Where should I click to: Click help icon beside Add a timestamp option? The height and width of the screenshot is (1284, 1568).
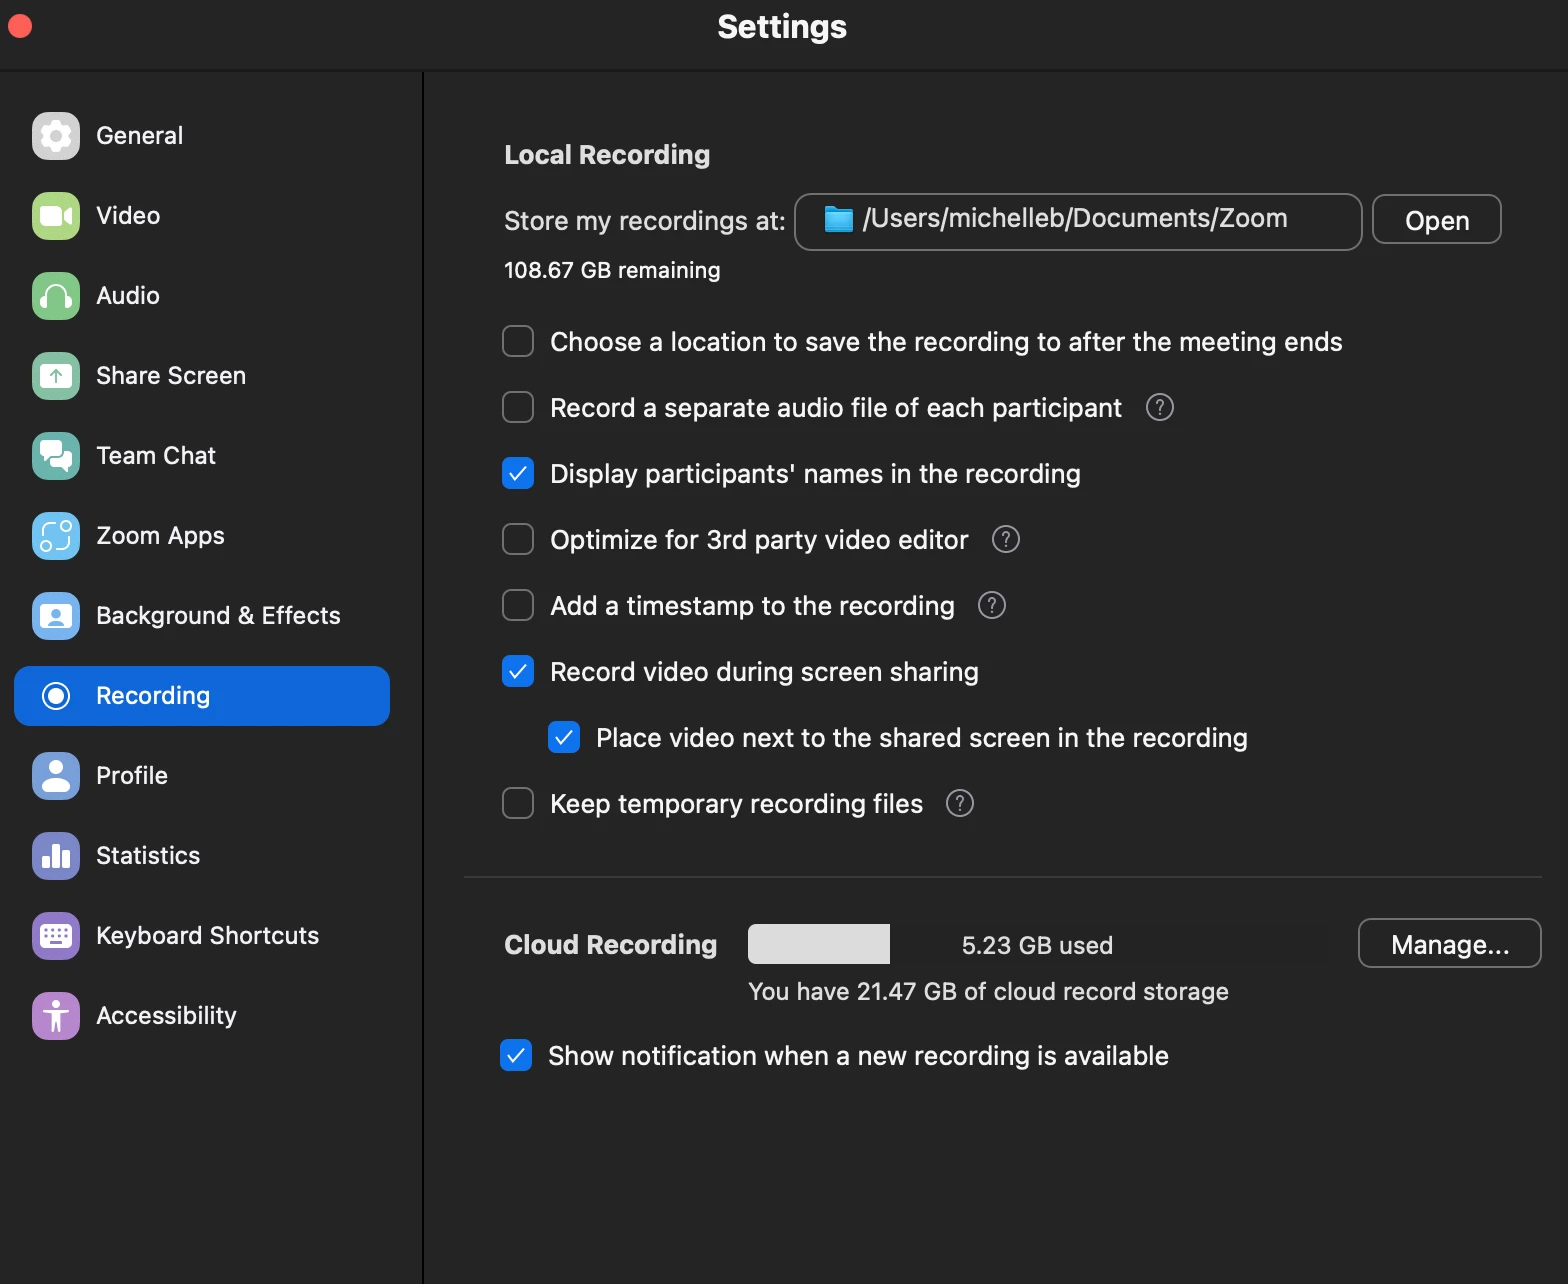[992, 606]
